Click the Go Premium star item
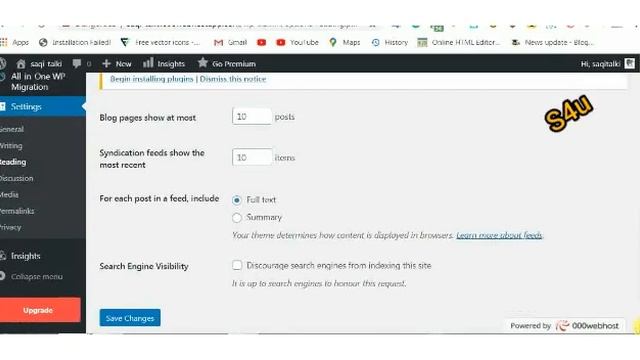This screenshot has height=360, width=640. [x=227, y=63]
